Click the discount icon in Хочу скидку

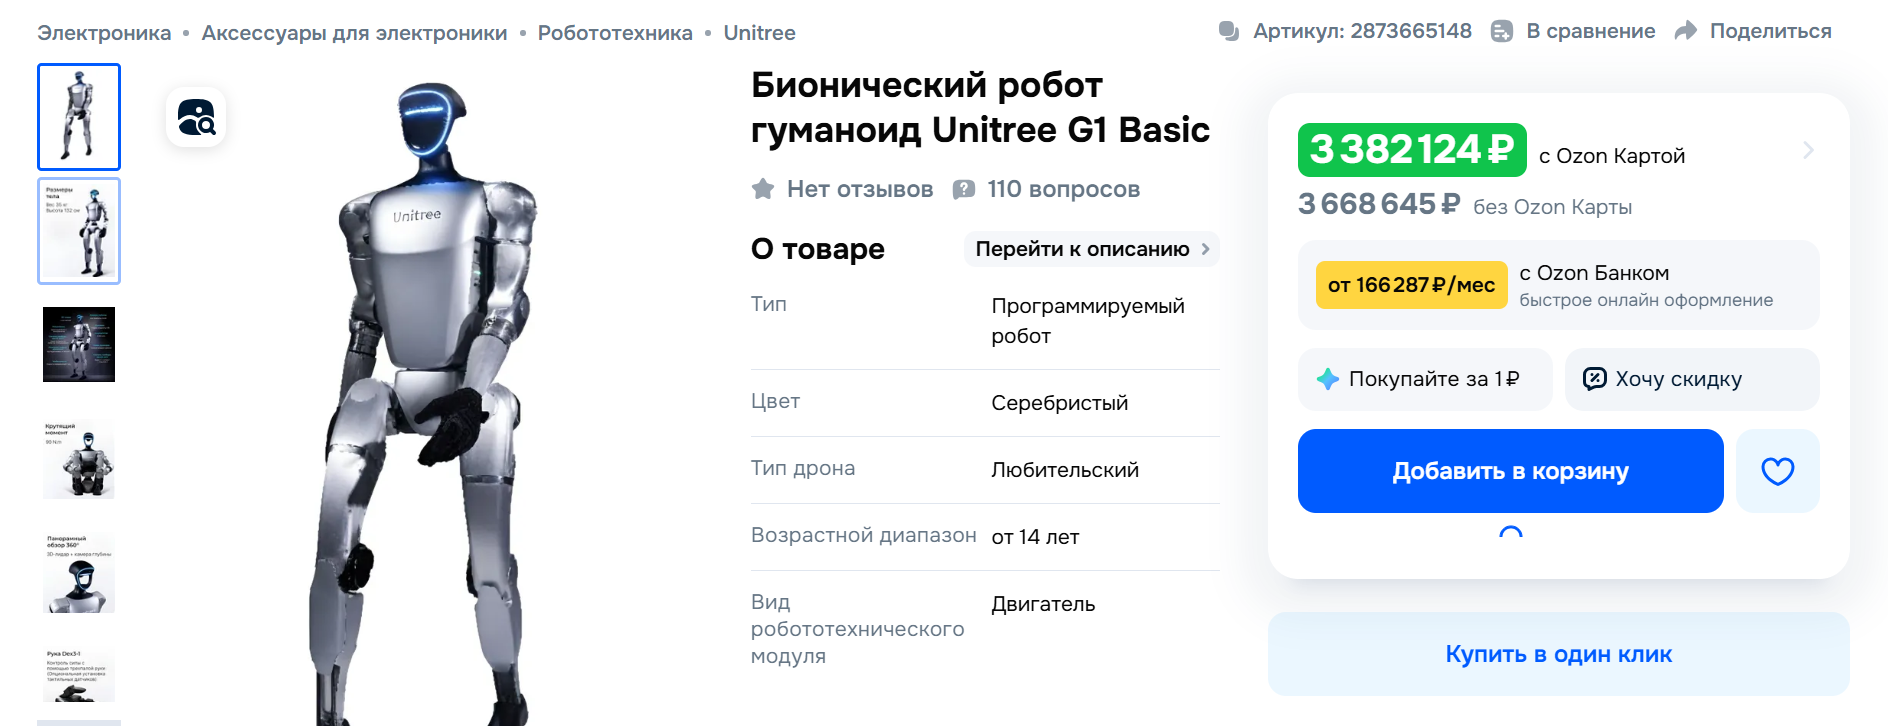[x=1595, y=379]
